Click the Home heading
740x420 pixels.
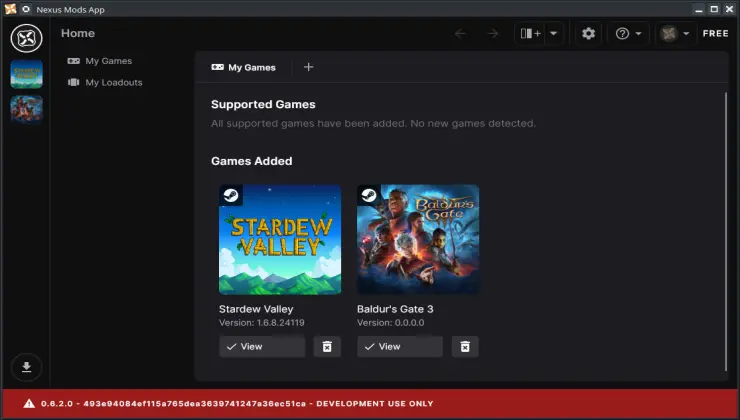(78, 34)
